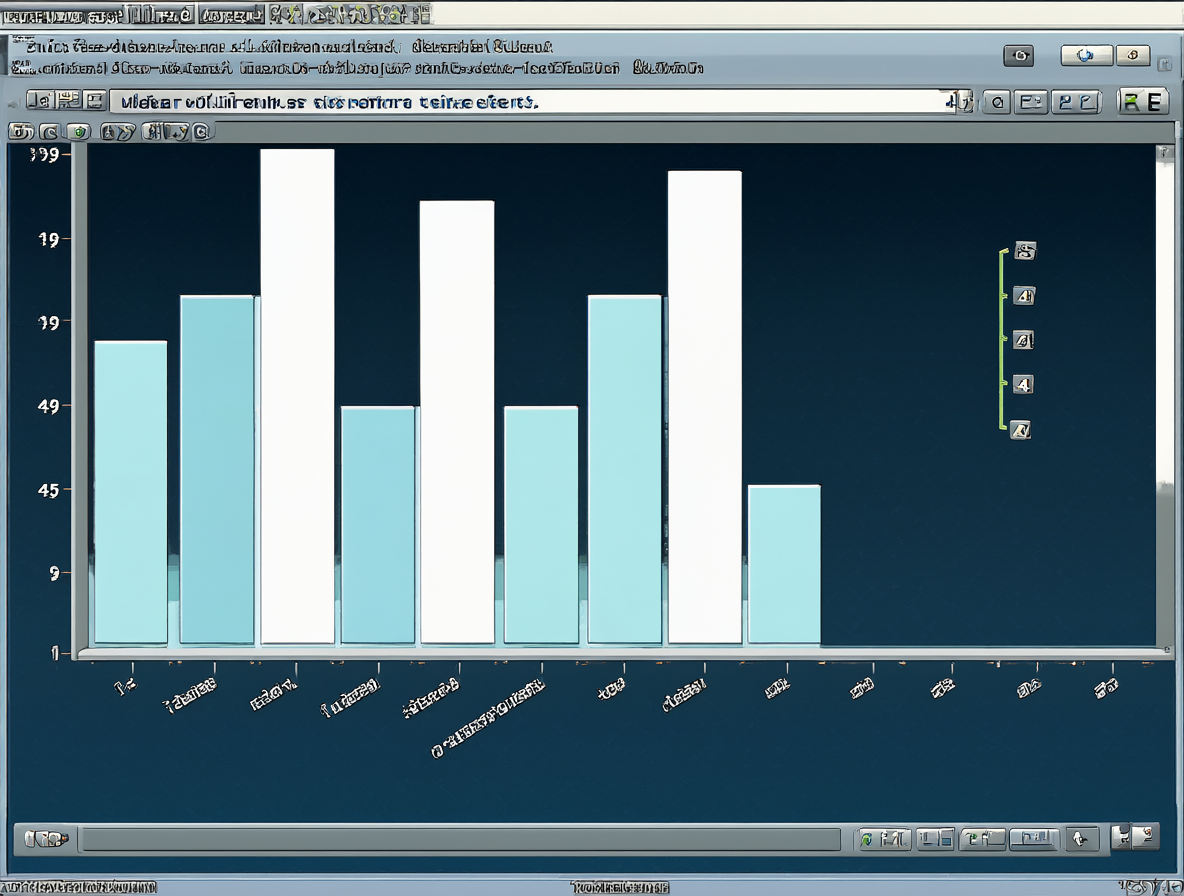Click the arrow pointer button in the bottom toolbar
The width and height of the screenshot is (1184, 896).
tap(1081, 839)
